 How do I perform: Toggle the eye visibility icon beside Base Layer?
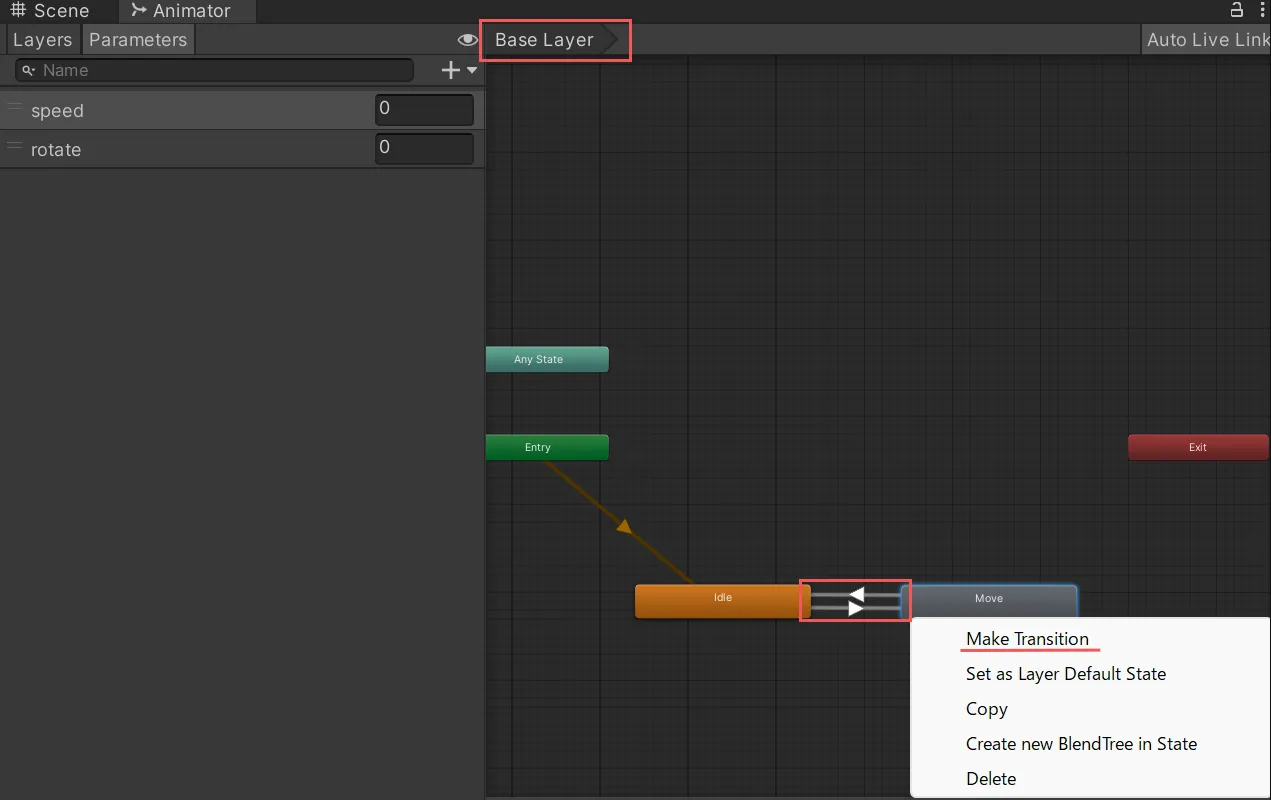(x=467, y=40)
